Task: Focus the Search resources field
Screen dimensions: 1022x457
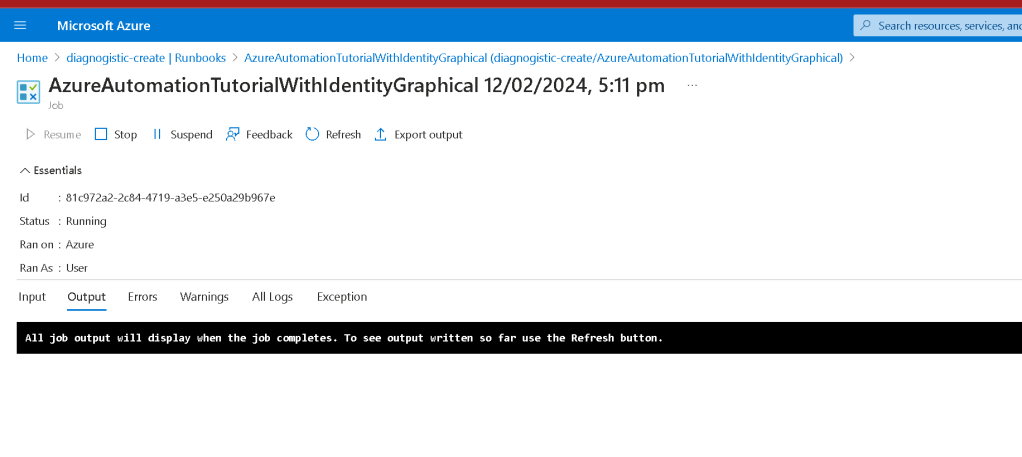Action: coord(938,25)
